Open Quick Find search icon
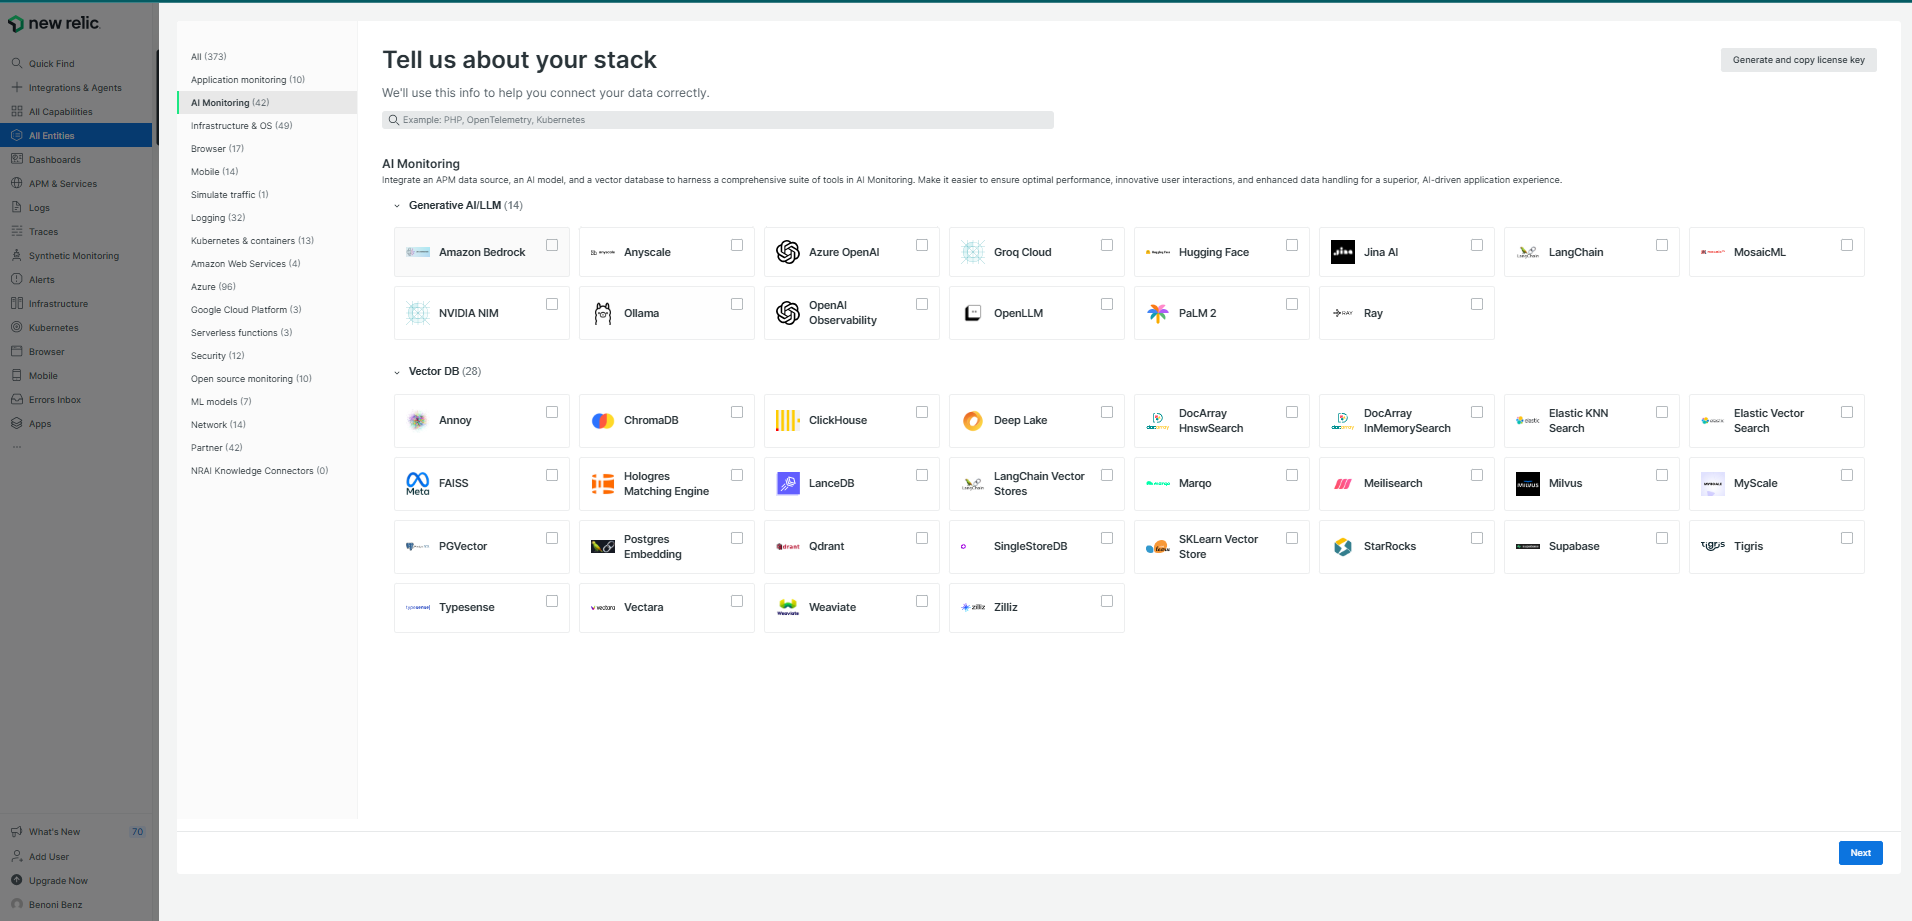Image resolution: width=1912 pixels, height=921 pixels. tap(16, 63)
